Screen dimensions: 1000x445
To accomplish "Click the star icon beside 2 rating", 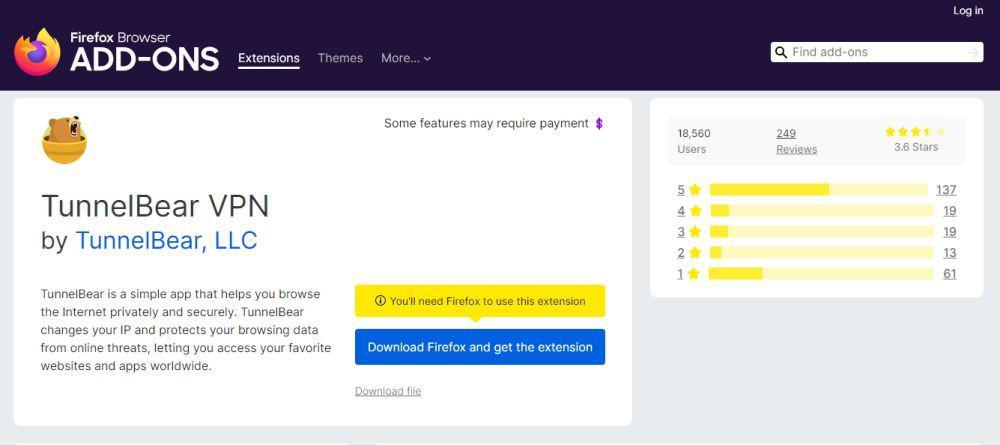I will click(x=695, y=253).
